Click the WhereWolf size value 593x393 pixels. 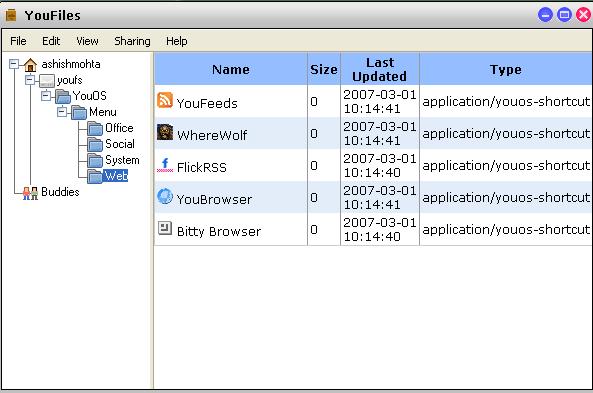click(x=314, y=134)
